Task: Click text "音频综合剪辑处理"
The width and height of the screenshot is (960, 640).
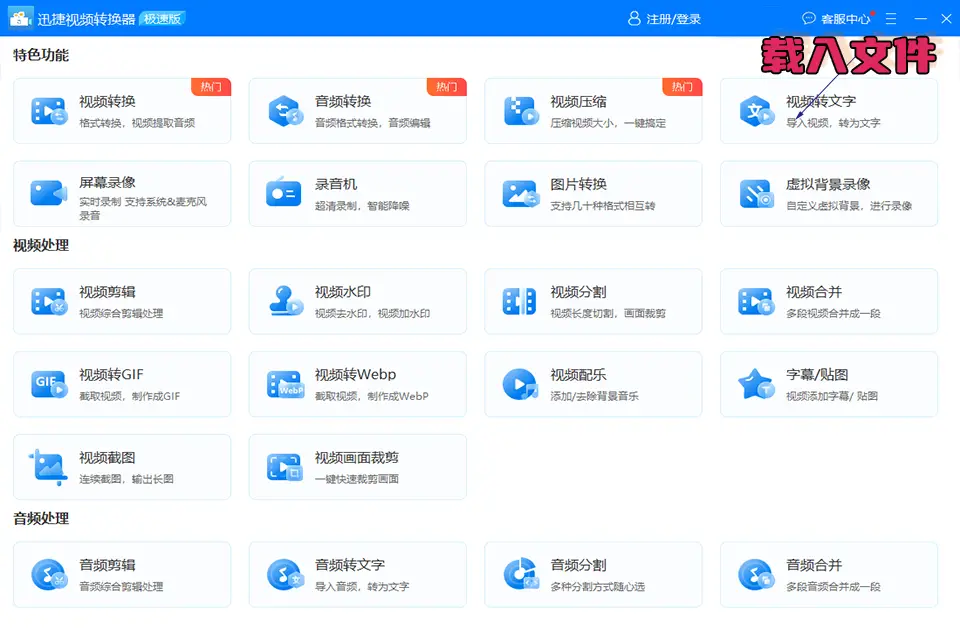Action: tap(121, 586)
